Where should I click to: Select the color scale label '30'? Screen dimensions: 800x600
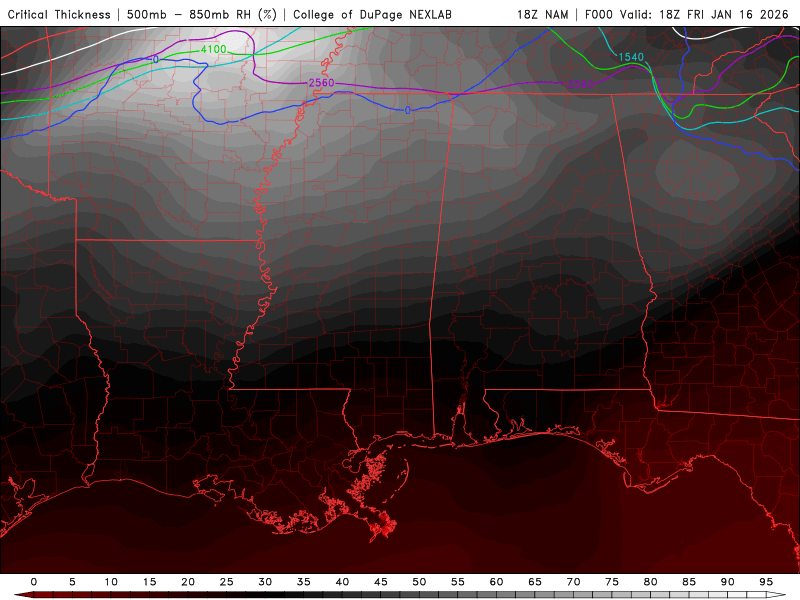click(x=265, y=582)
